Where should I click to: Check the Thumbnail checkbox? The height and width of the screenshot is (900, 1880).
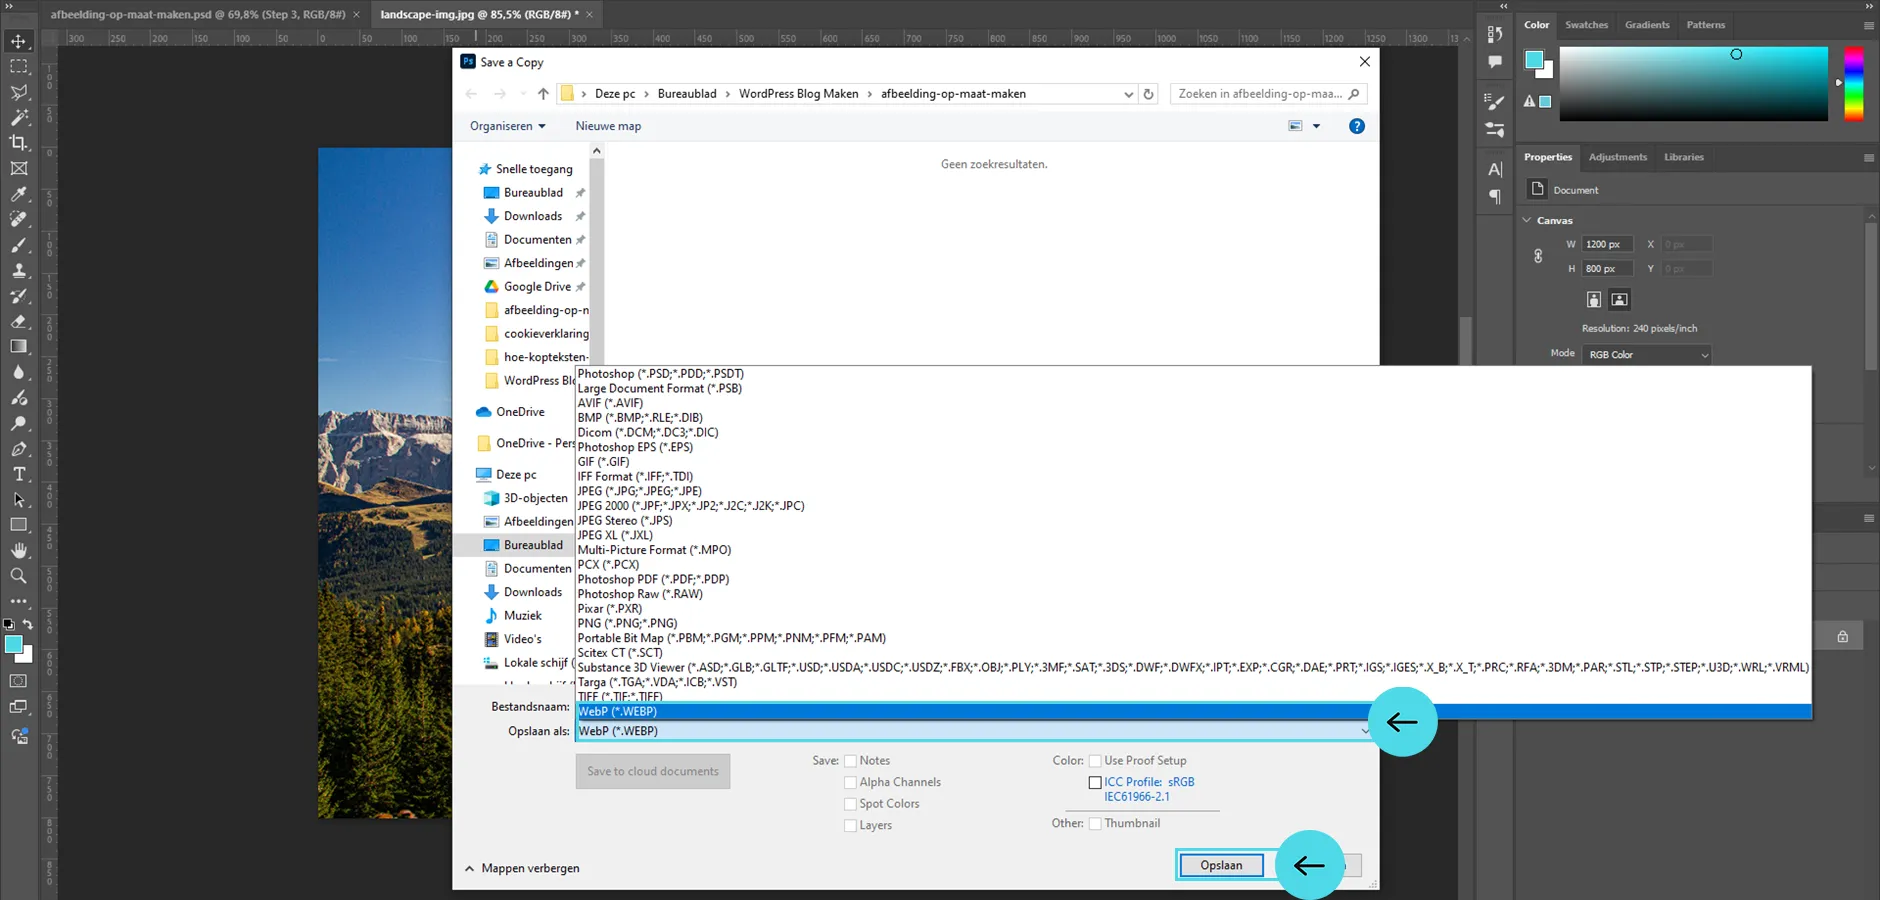(1095, 824)
